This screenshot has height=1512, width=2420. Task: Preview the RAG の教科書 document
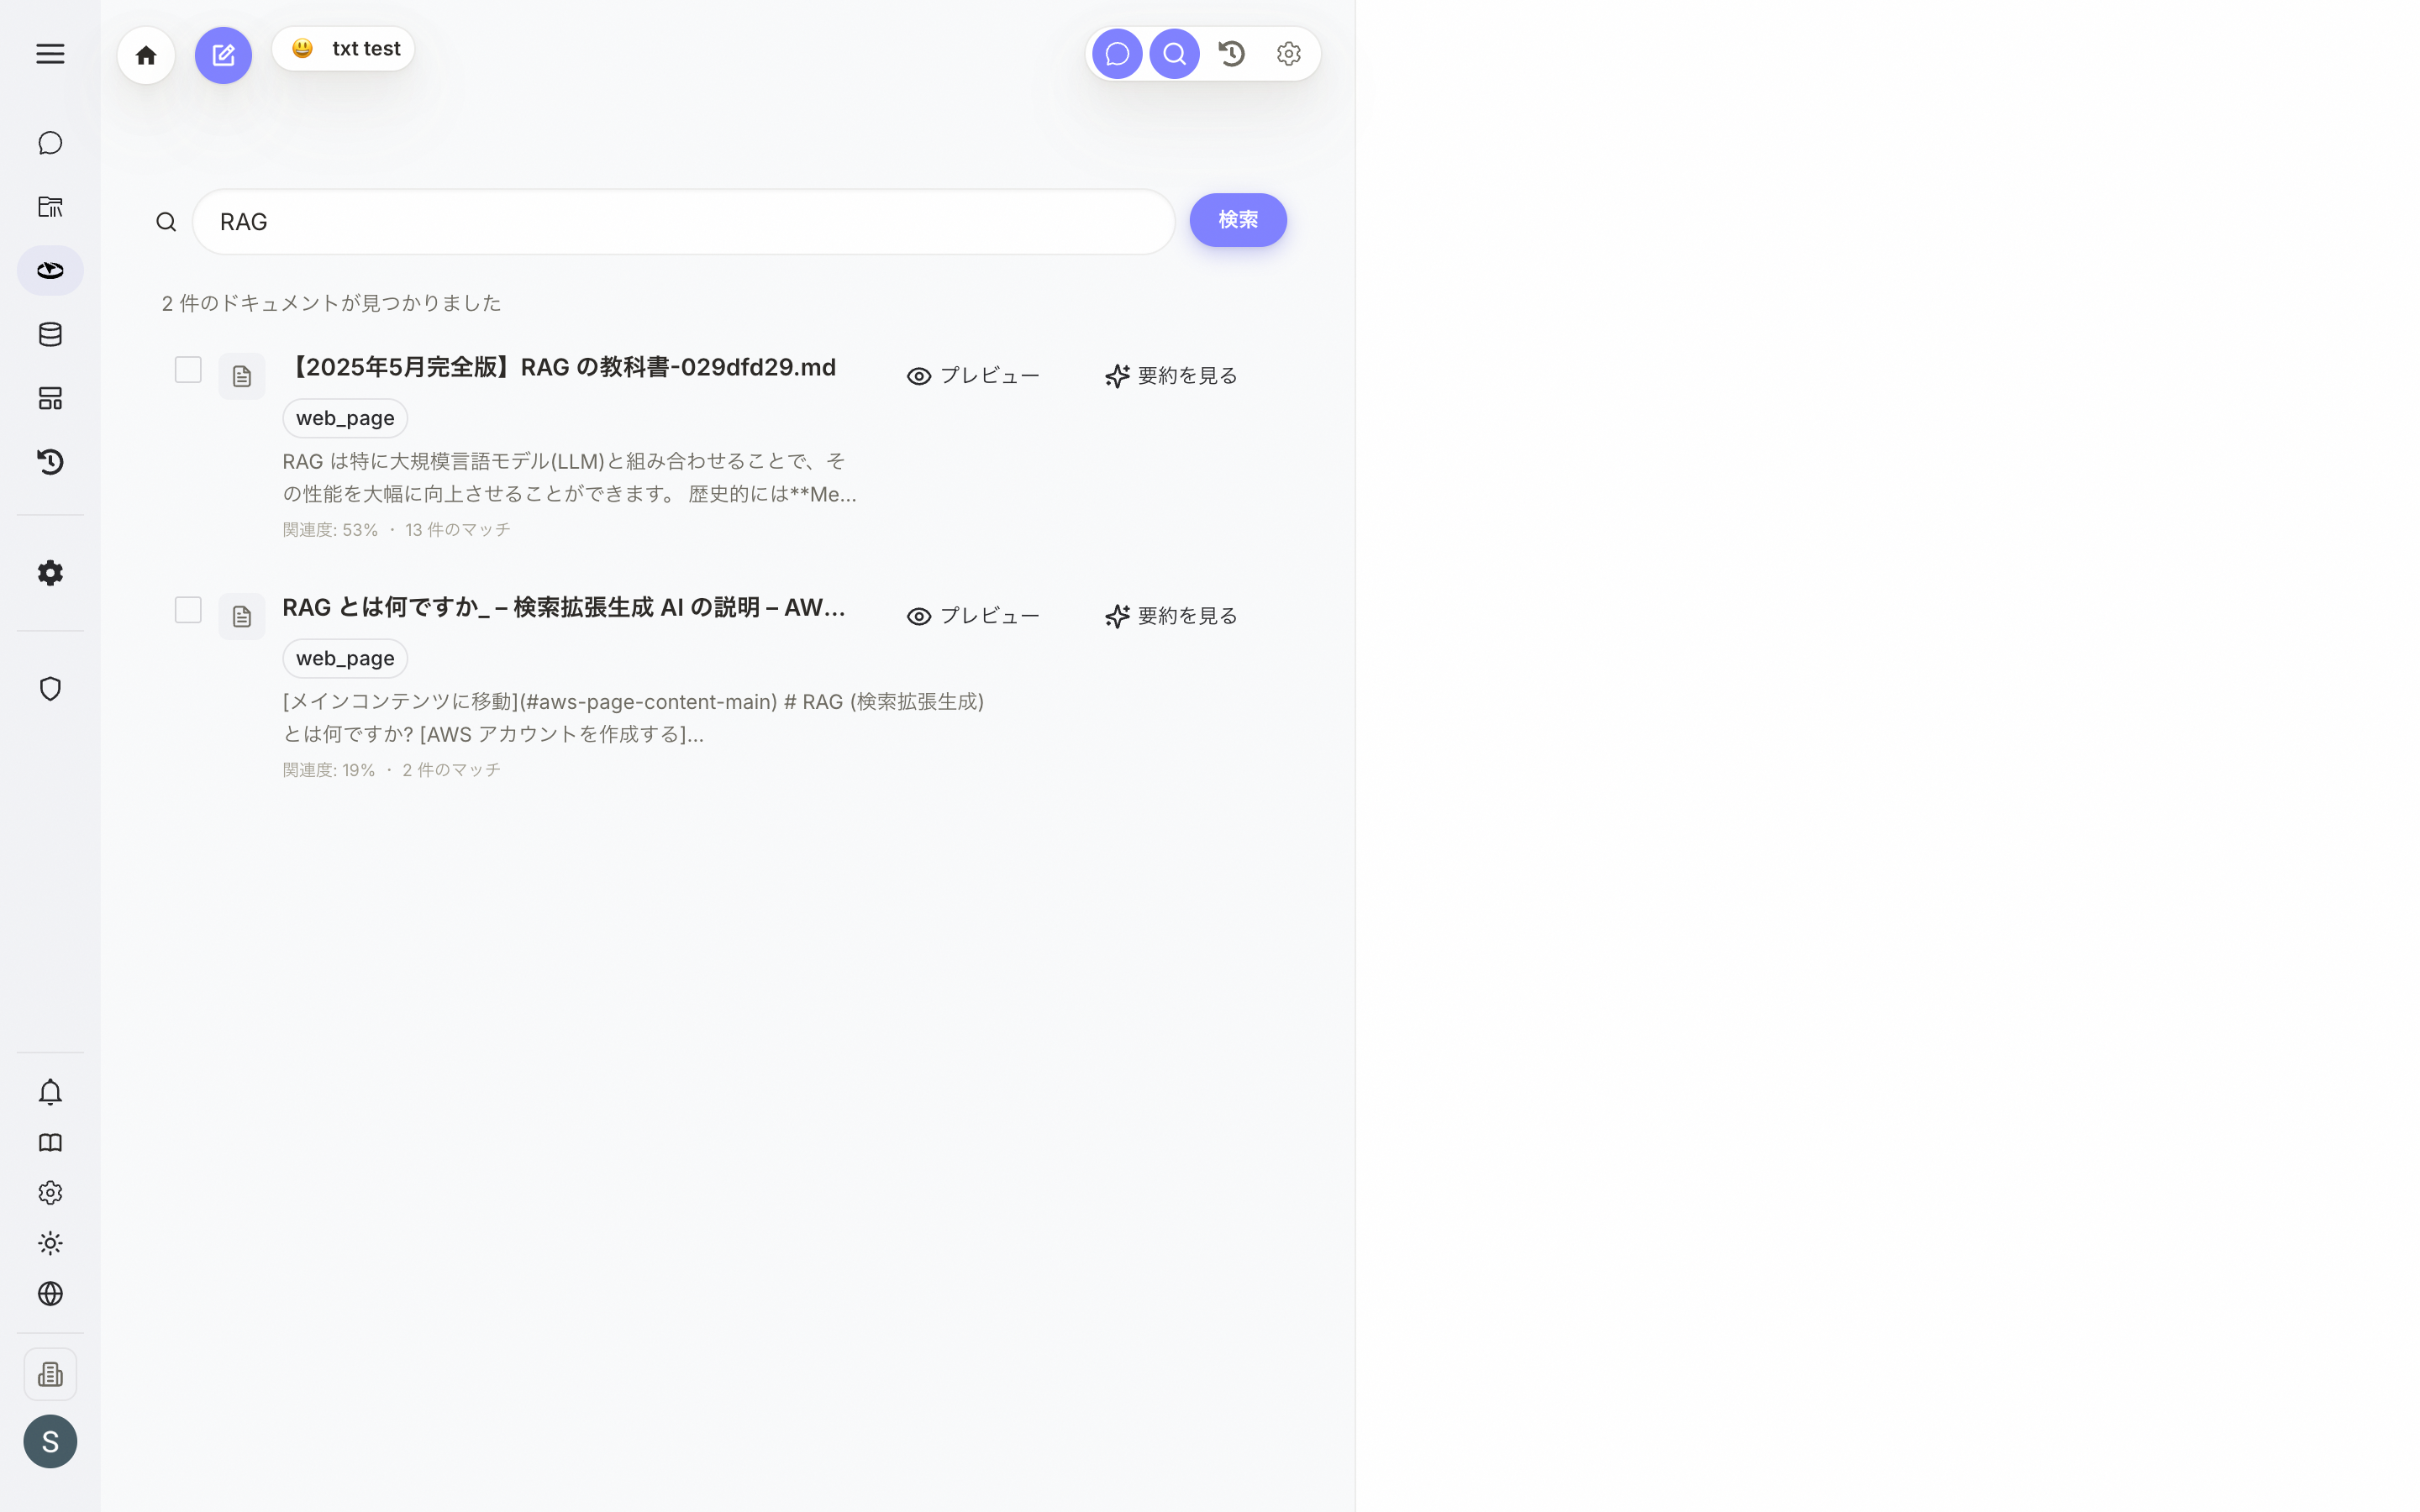[x=973, y=376]
